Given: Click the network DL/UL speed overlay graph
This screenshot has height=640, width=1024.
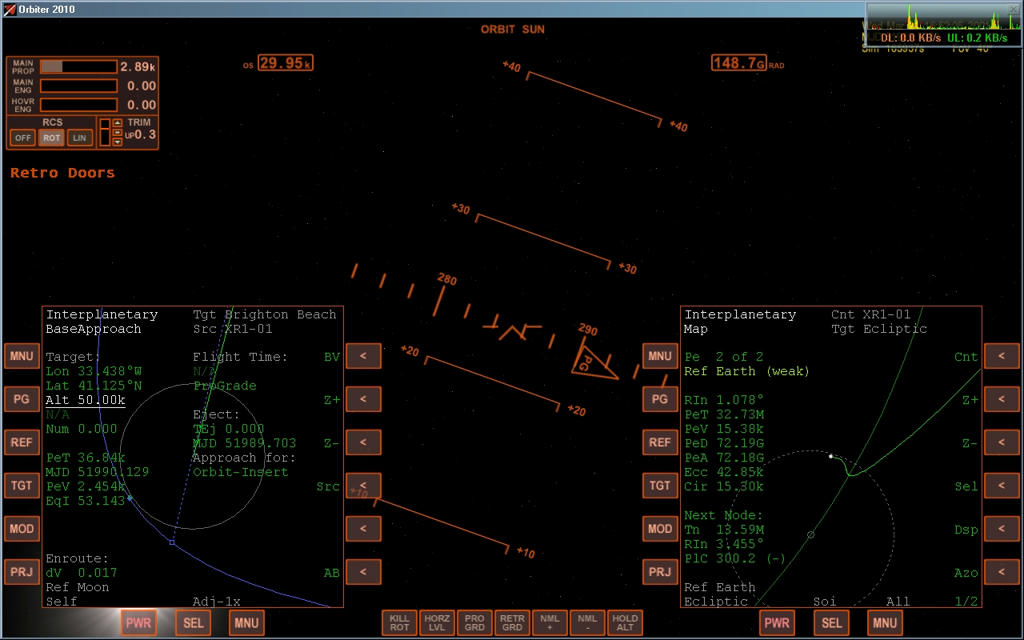Looking at the screenshot, I should 944,25.
